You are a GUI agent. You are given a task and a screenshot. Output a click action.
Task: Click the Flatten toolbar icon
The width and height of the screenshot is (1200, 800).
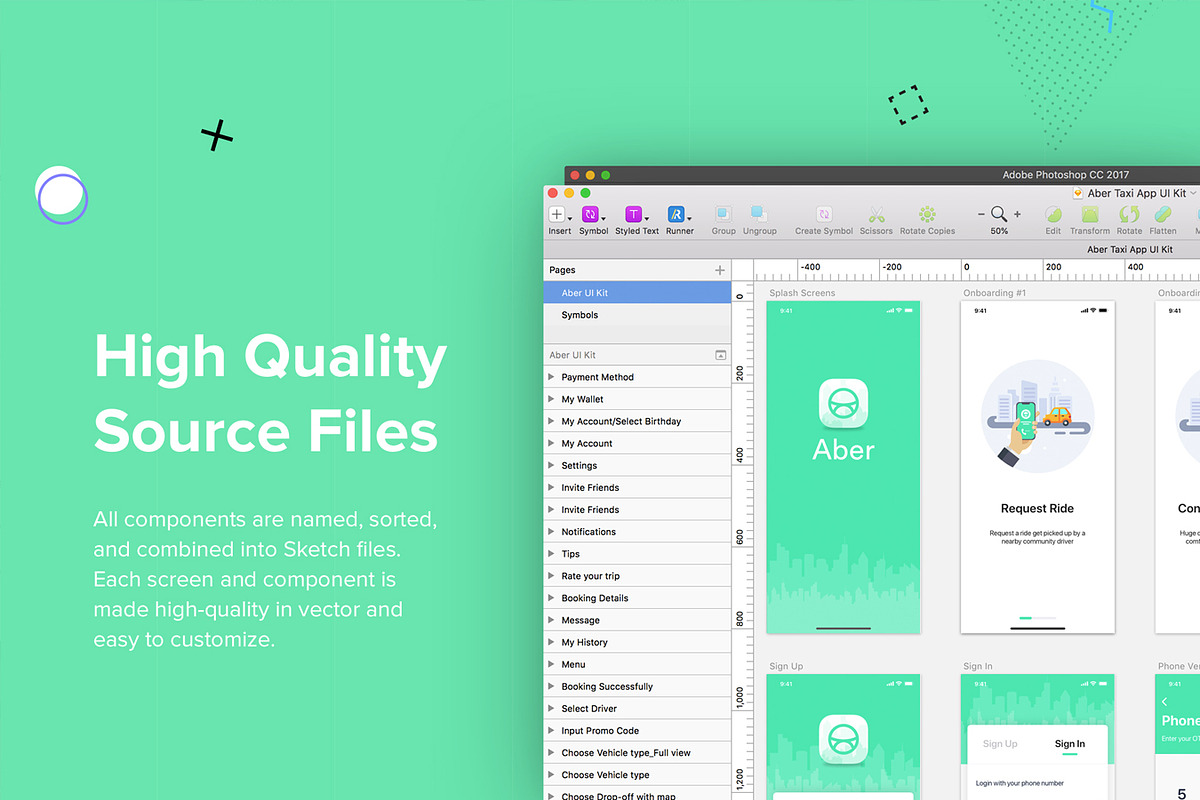point(1163,214)
